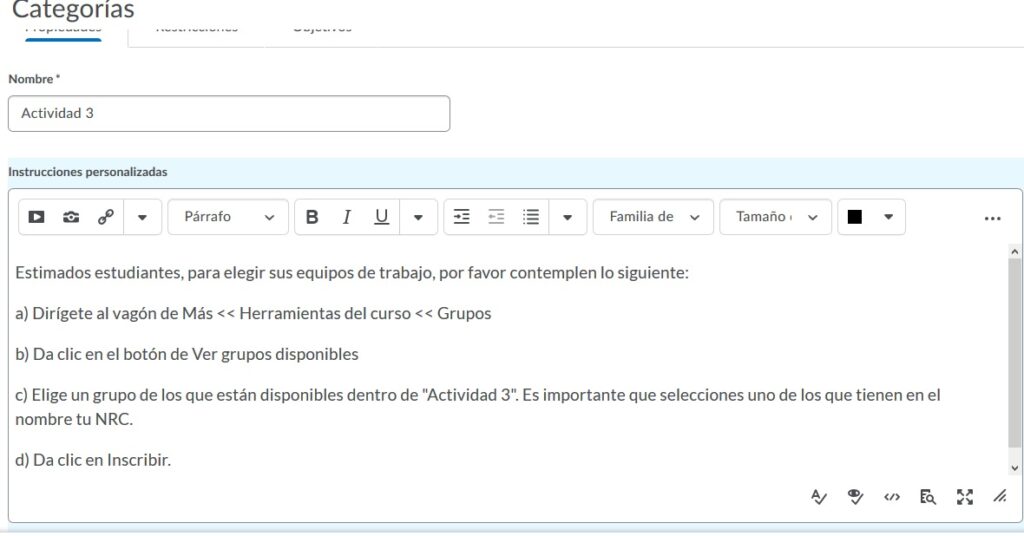Viewport: 1024px width, 536px height.
Task: Click the insert image camera icon
Action: click(71, 217)
